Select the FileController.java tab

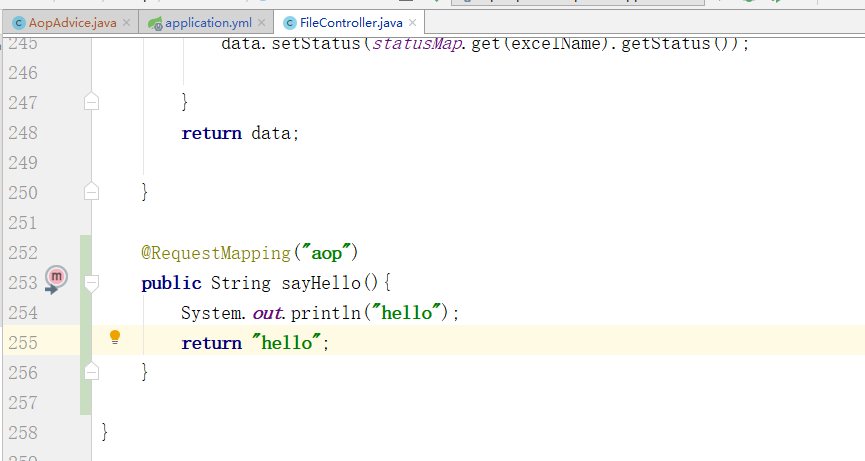[350, 22]
